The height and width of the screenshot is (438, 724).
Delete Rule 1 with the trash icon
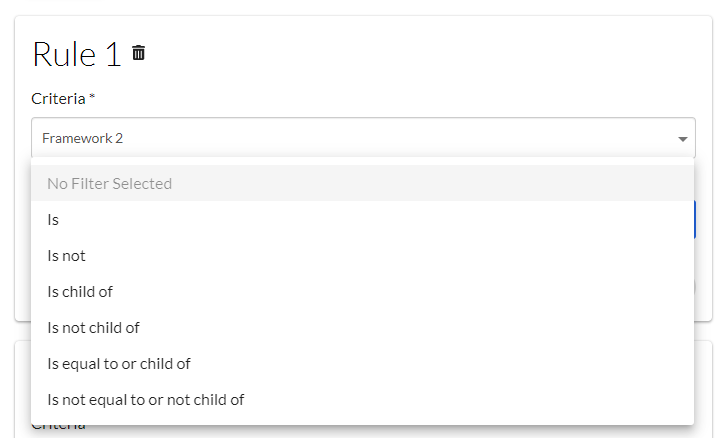[139, 53]
